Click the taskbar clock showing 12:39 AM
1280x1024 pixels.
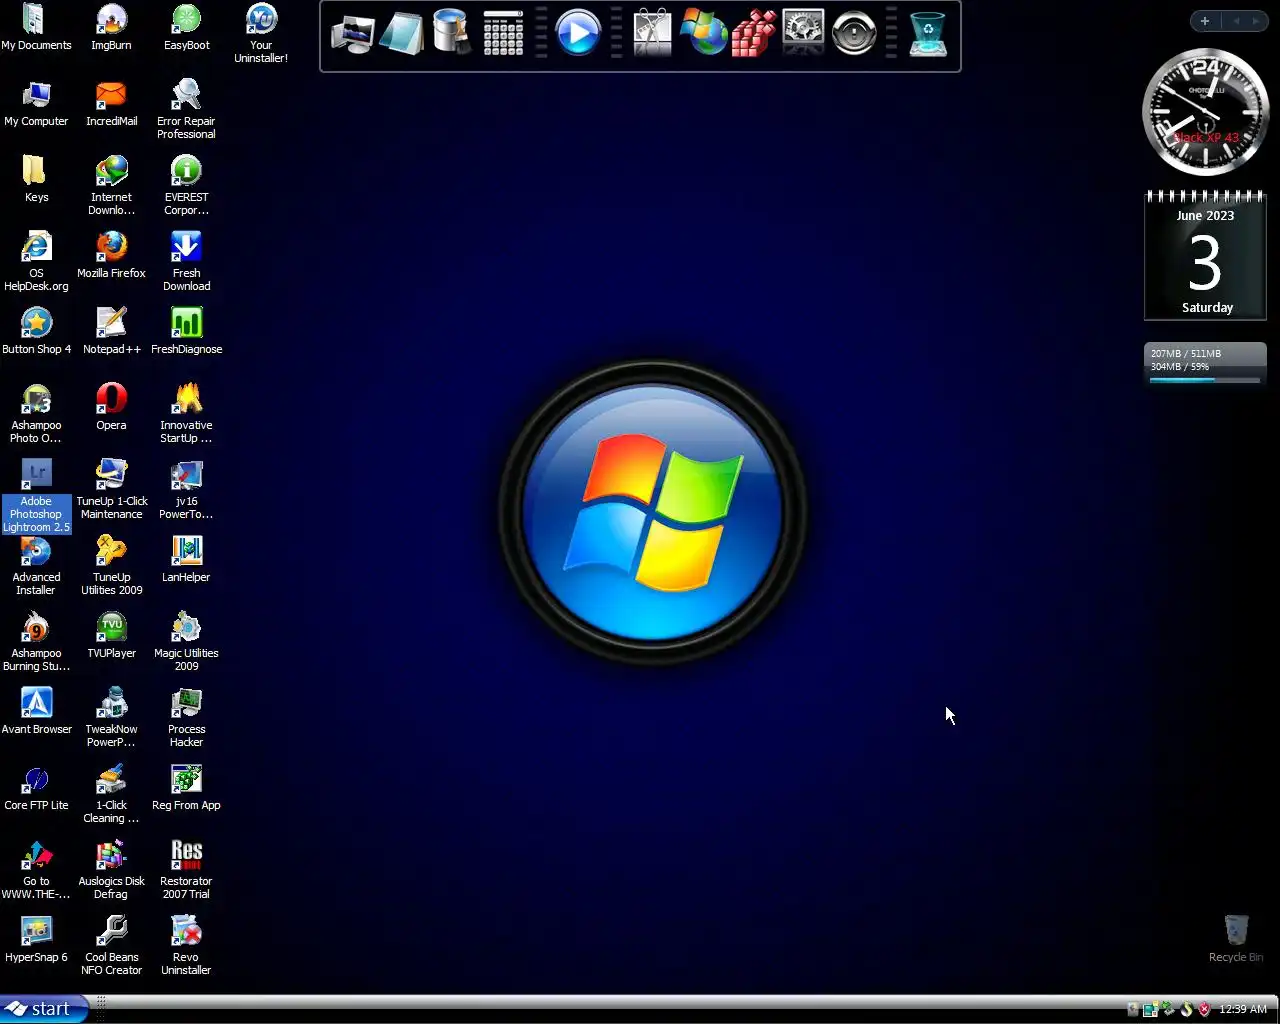point(1243,1009)
